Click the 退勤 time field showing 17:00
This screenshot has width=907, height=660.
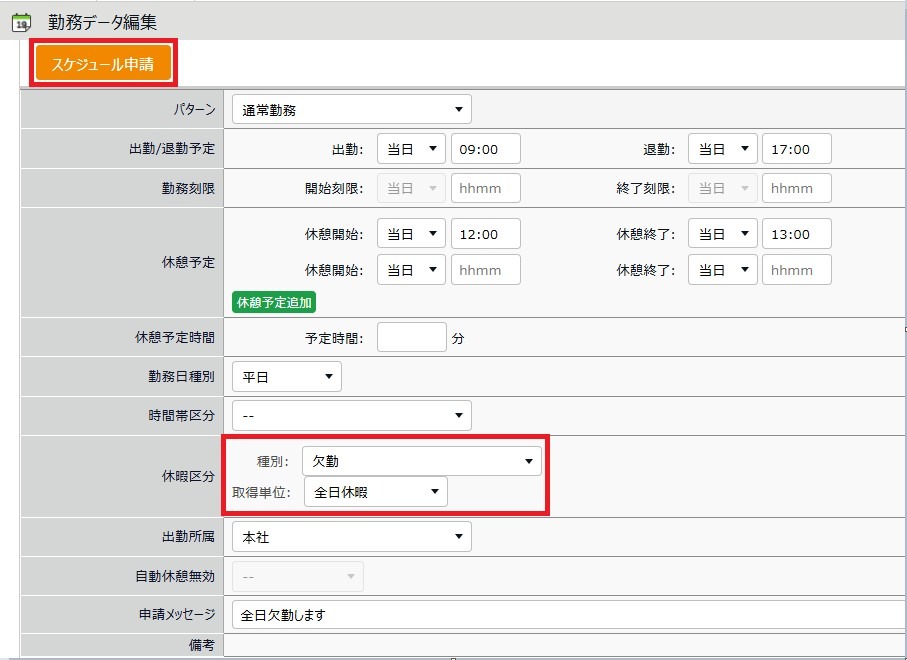click(x=796, y=149)
